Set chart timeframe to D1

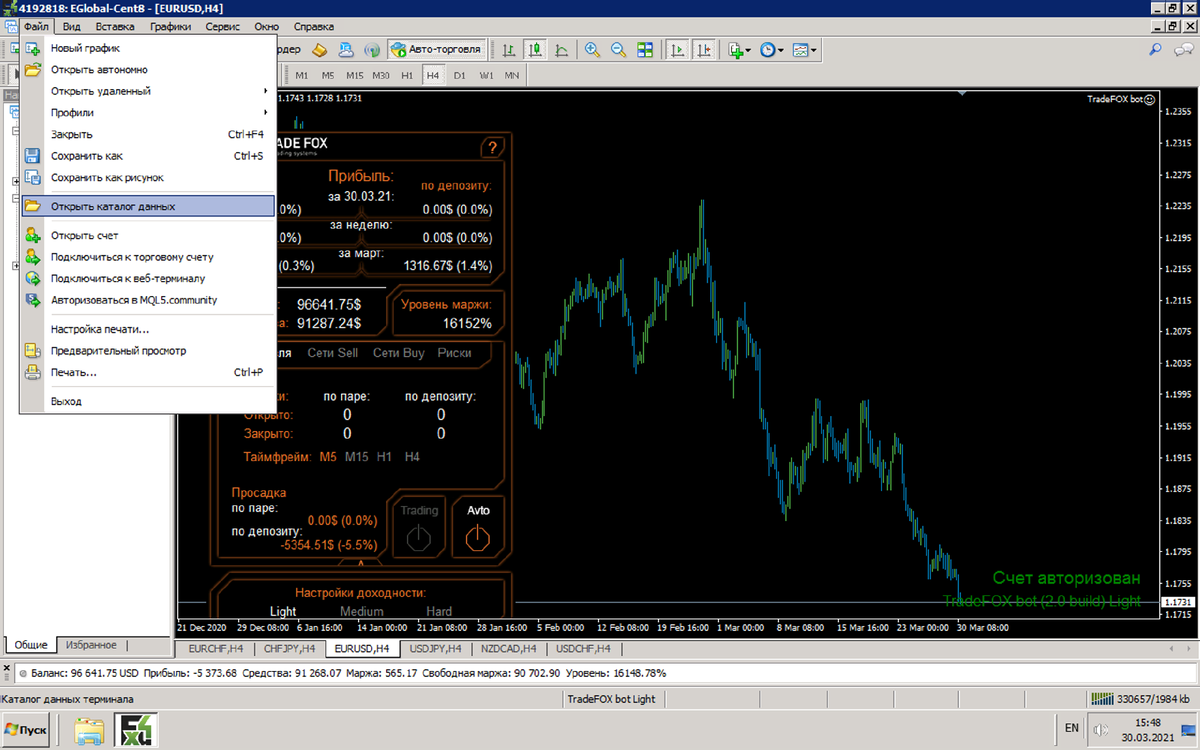459,75
